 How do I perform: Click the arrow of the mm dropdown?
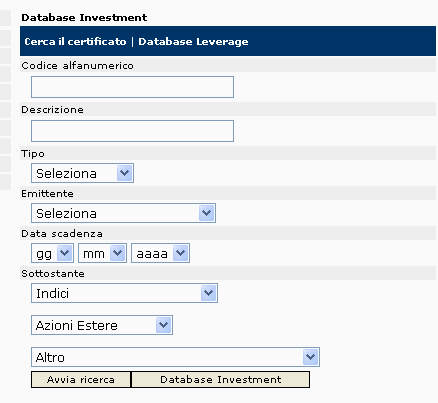click(x=118, y=253)
